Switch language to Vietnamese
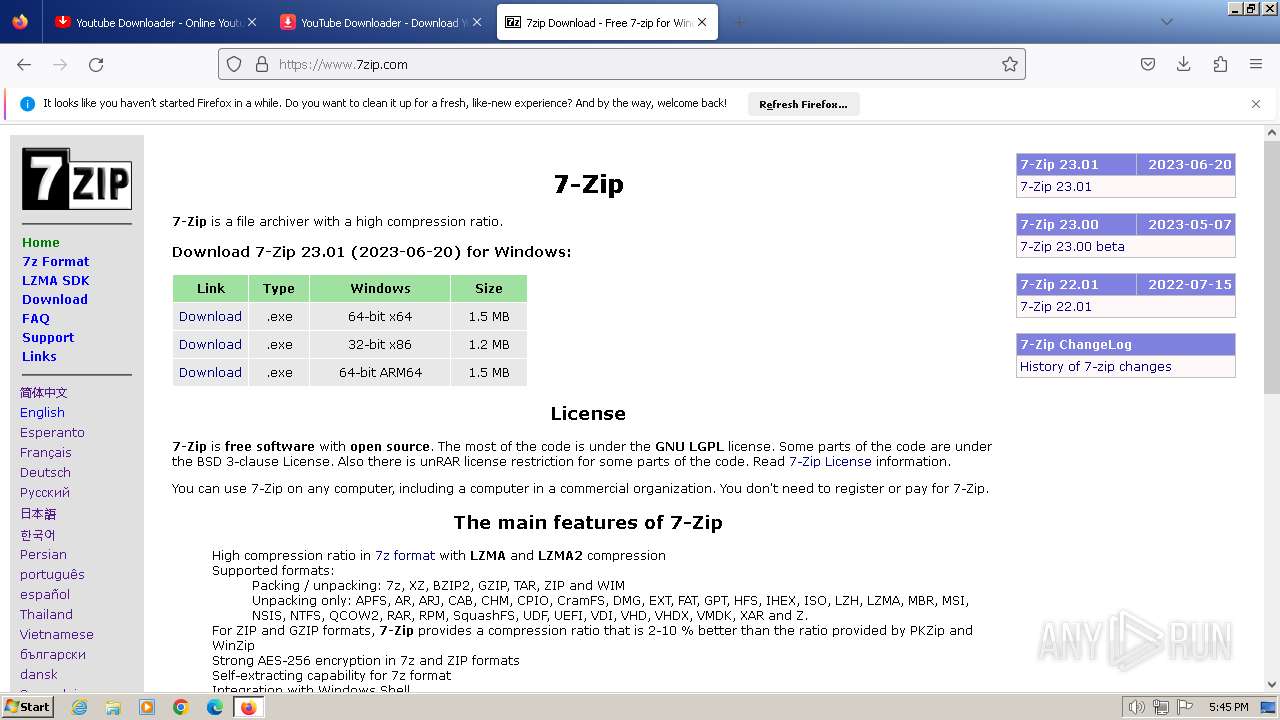 [x=57, y=634]
